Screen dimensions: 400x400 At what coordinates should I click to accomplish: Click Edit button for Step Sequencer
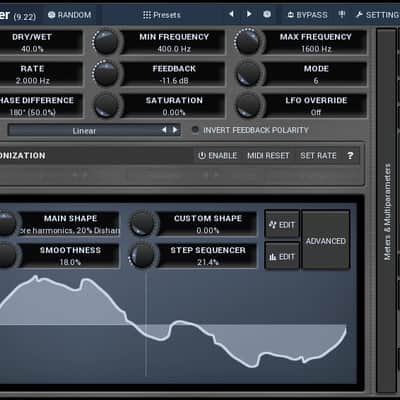(282, 257)
